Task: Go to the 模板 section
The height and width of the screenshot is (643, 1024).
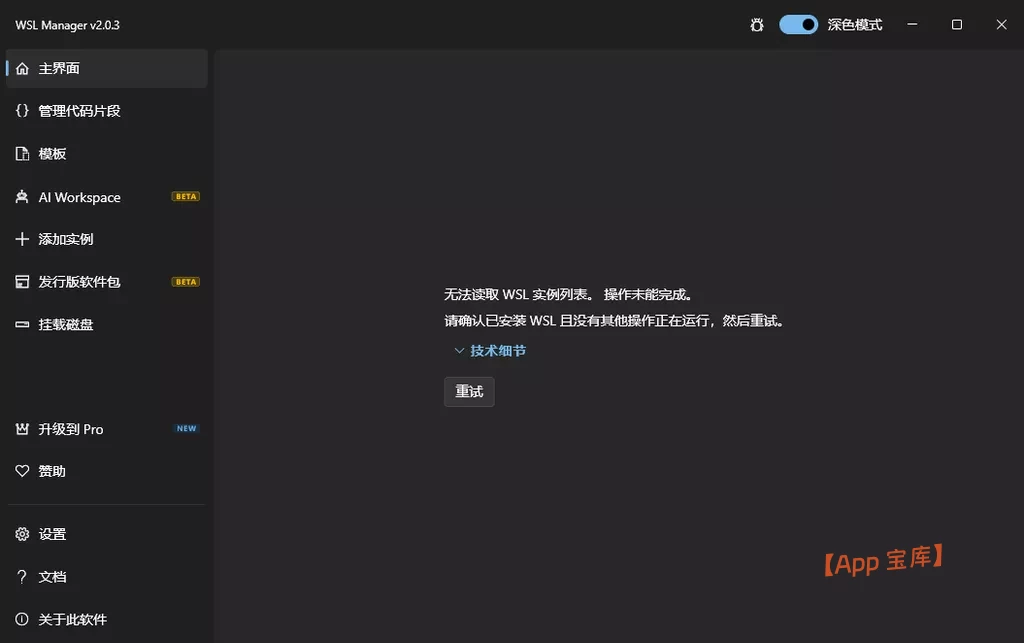Action: (x=52, y=154)
